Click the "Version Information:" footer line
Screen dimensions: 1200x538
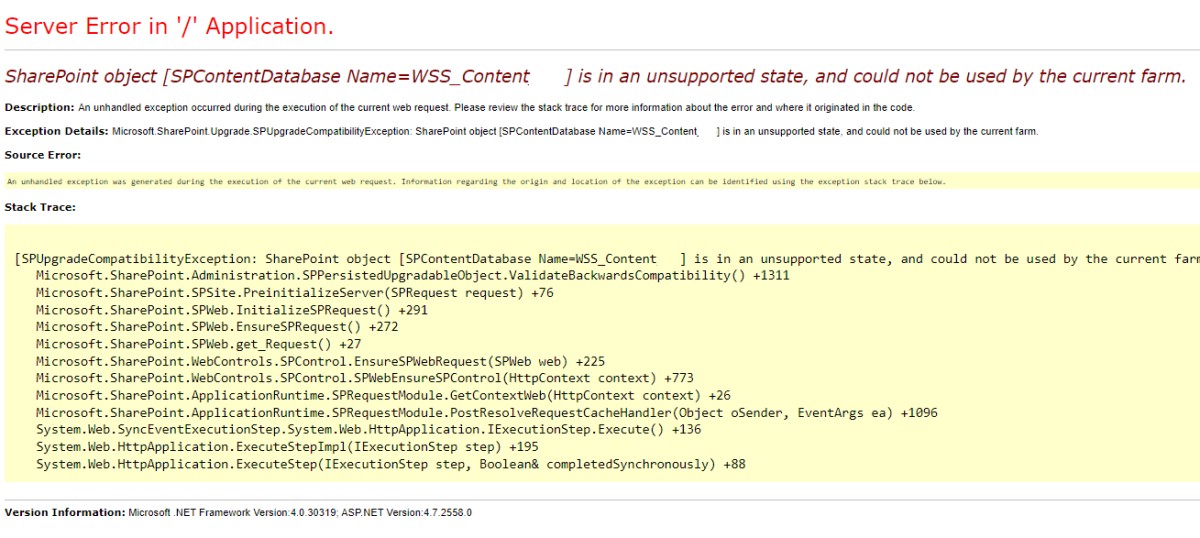238,513
